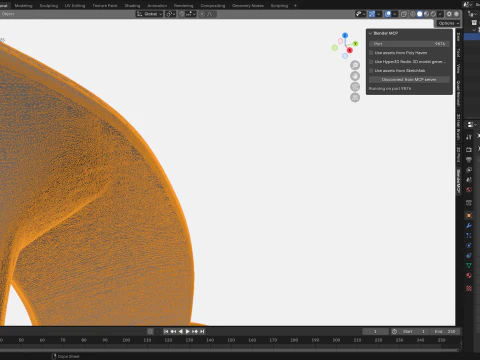Open the Options dropdown

point(449,23)
